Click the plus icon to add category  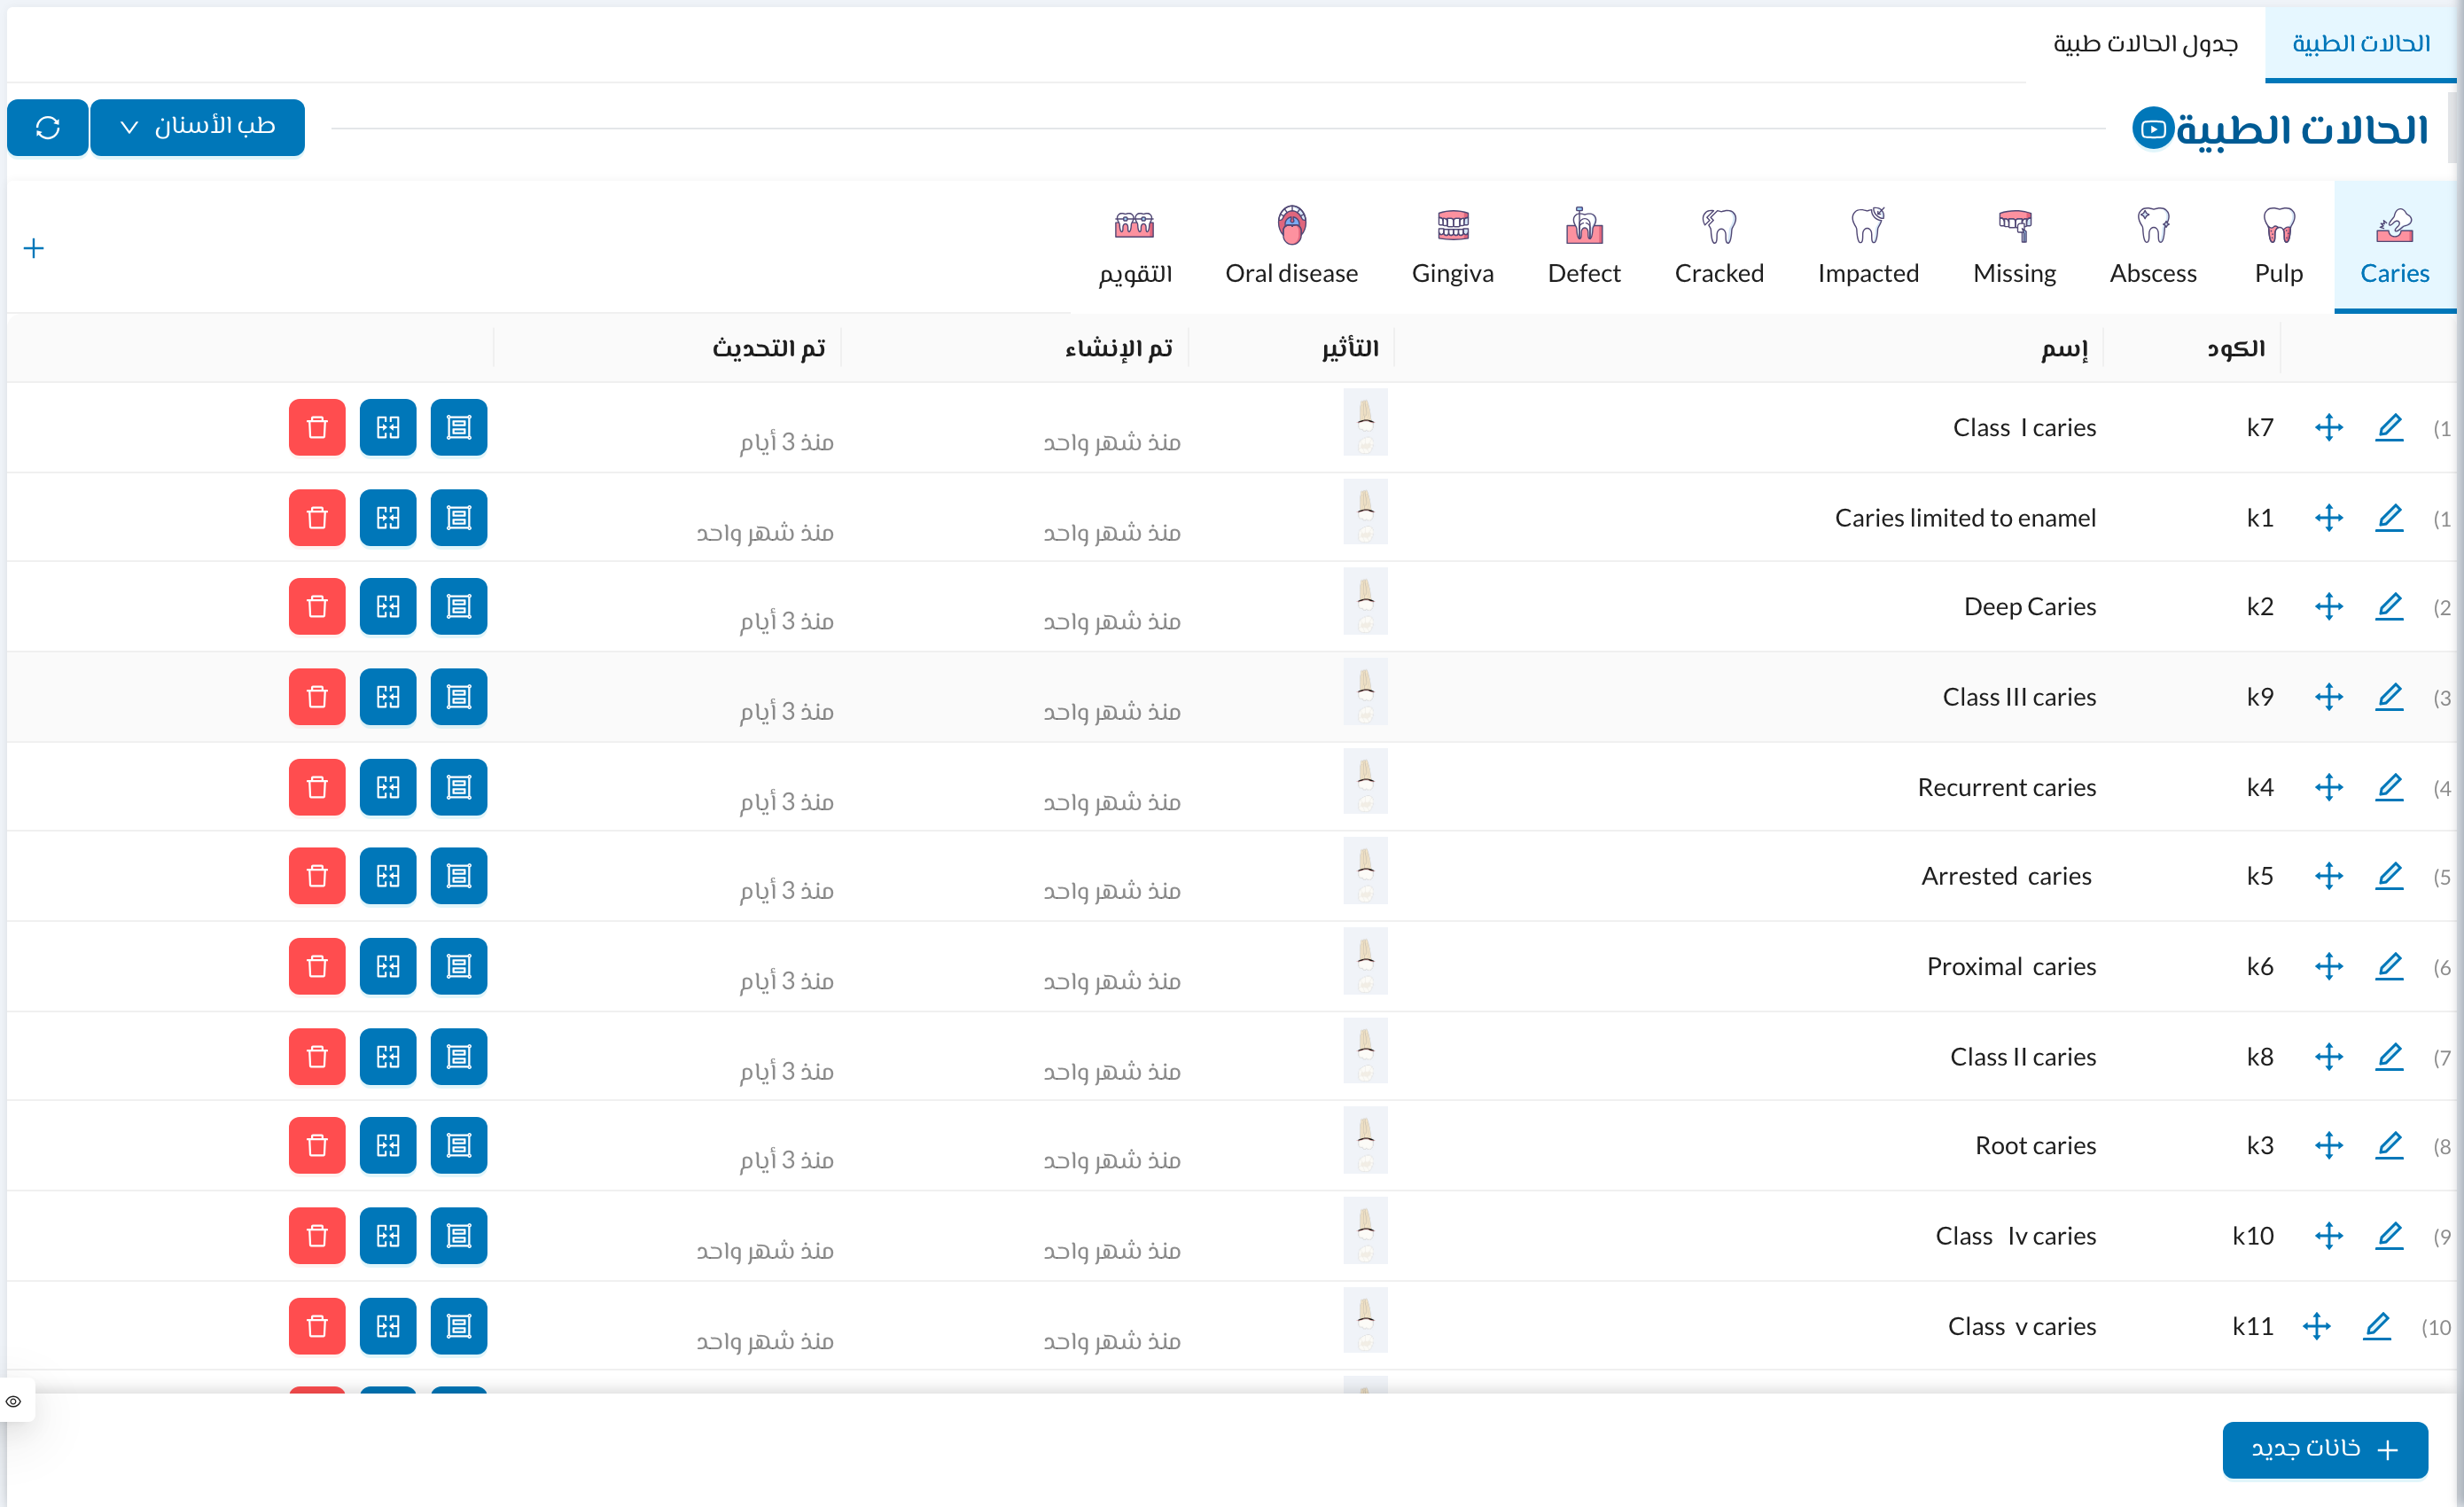pyautogui.click(x=34, y=248)
